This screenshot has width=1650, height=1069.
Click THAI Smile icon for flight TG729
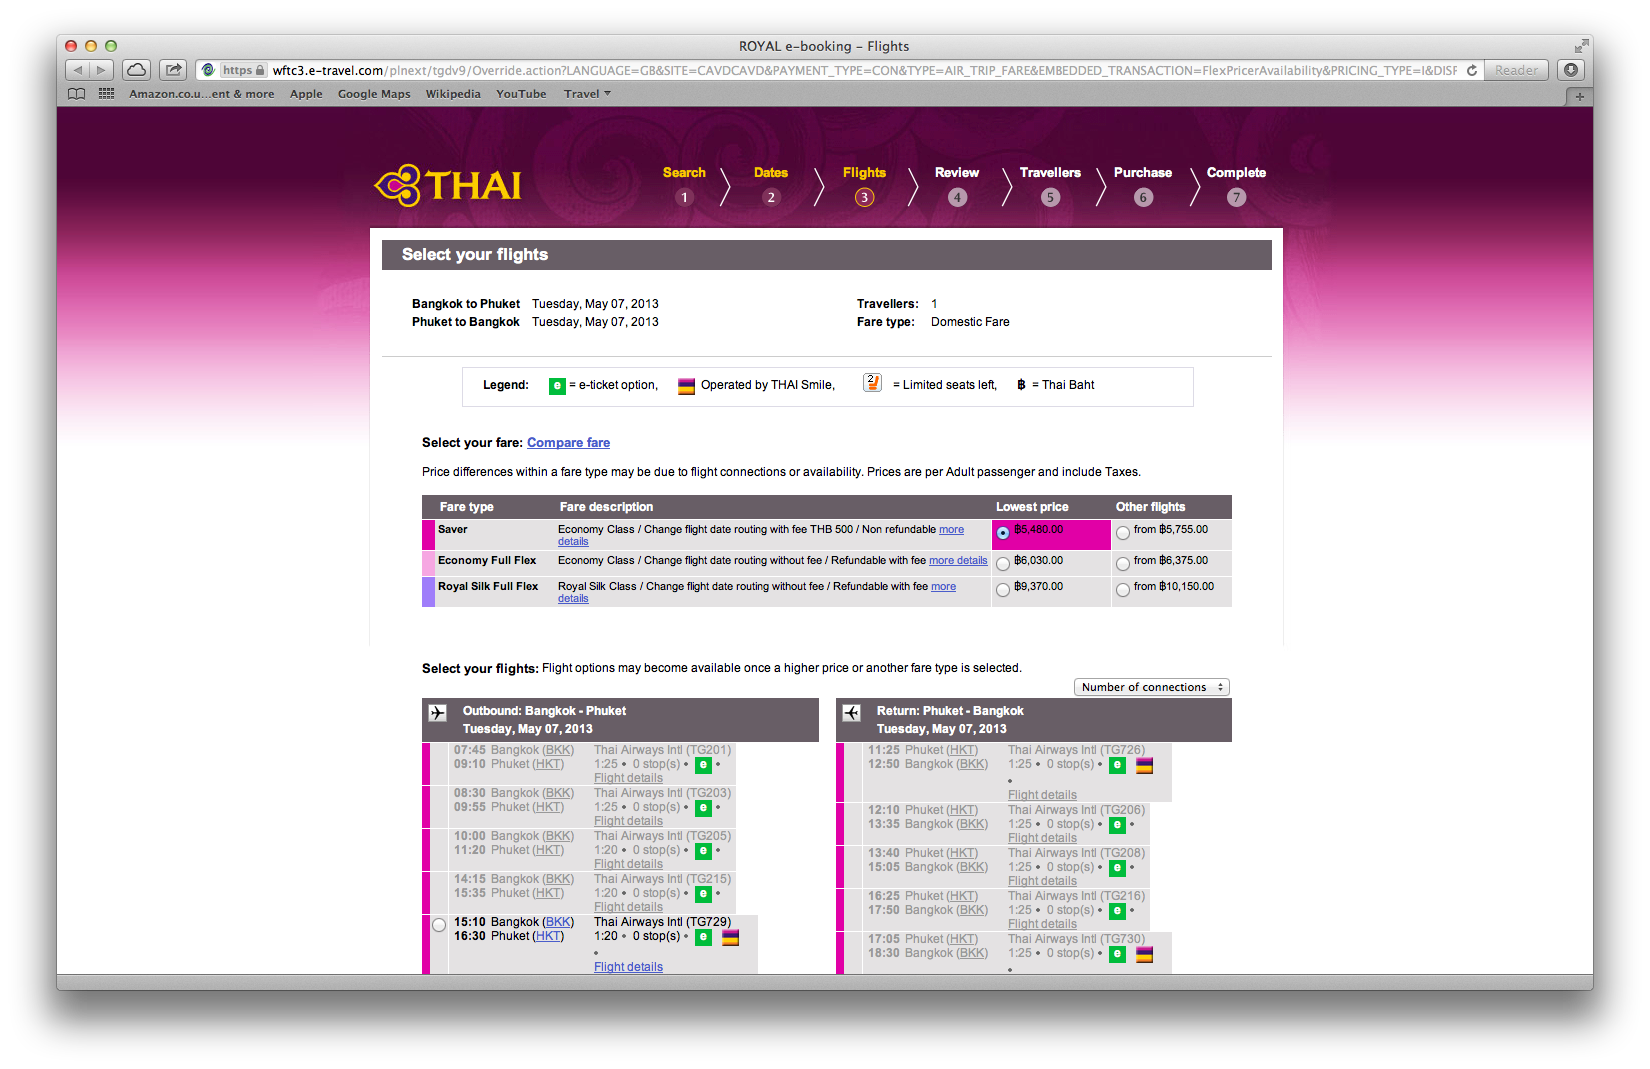[x=731, y=938]
